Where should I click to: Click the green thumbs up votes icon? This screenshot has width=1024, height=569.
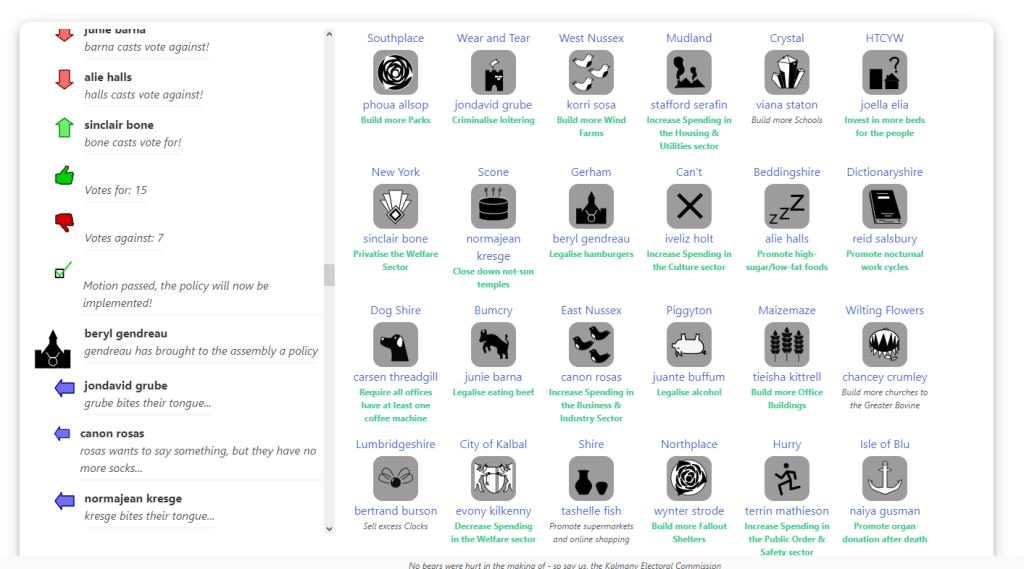pyautogui.click(x=64, y=176)
